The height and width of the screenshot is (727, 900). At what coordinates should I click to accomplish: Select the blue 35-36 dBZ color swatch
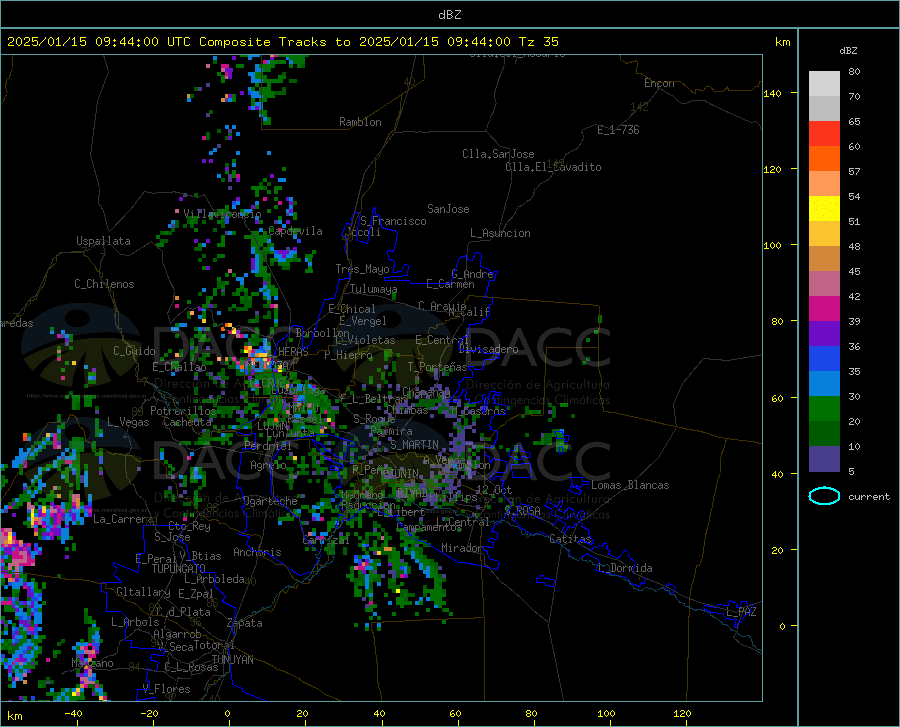[824, 359]
